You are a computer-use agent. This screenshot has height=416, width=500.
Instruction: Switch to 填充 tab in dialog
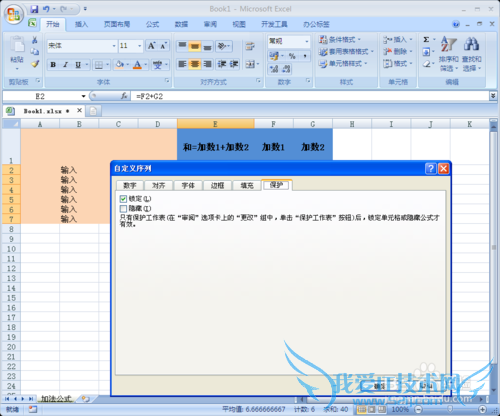247,186
